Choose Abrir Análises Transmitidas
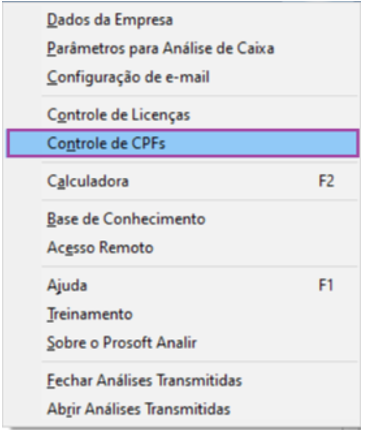The height and width of the screenshot is (430, 365). 183,409
